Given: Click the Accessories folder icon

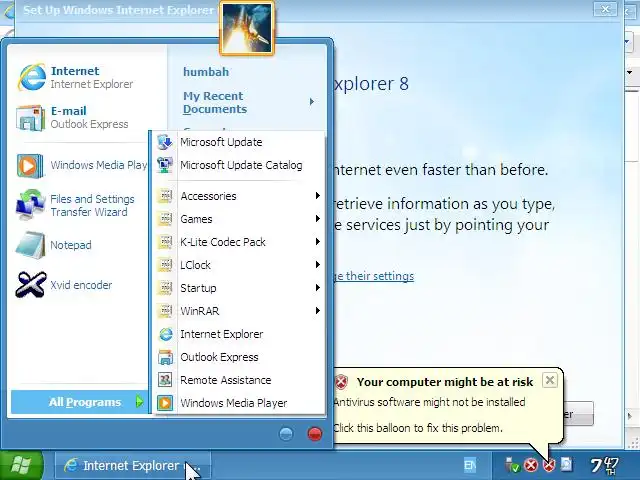Looking at the screenshot, I should [165, 196].
